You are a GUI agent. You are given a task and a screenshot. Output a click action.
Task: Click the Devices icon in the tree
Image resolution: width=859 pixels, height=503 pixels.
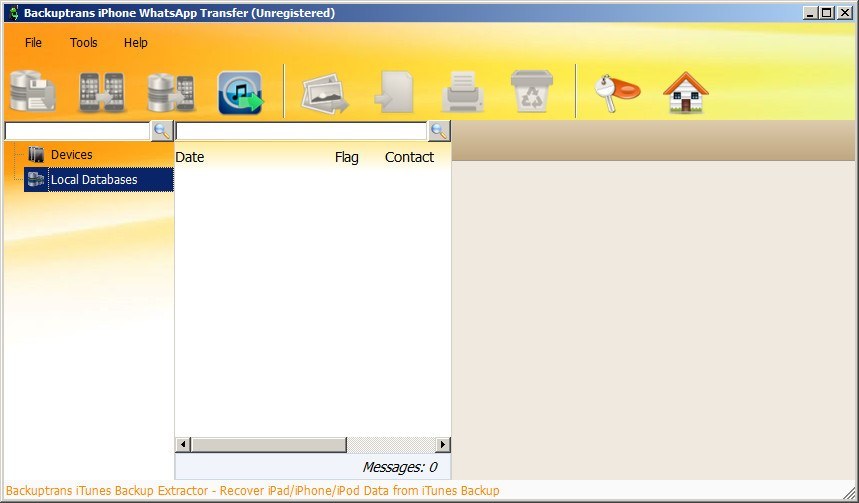36,155
